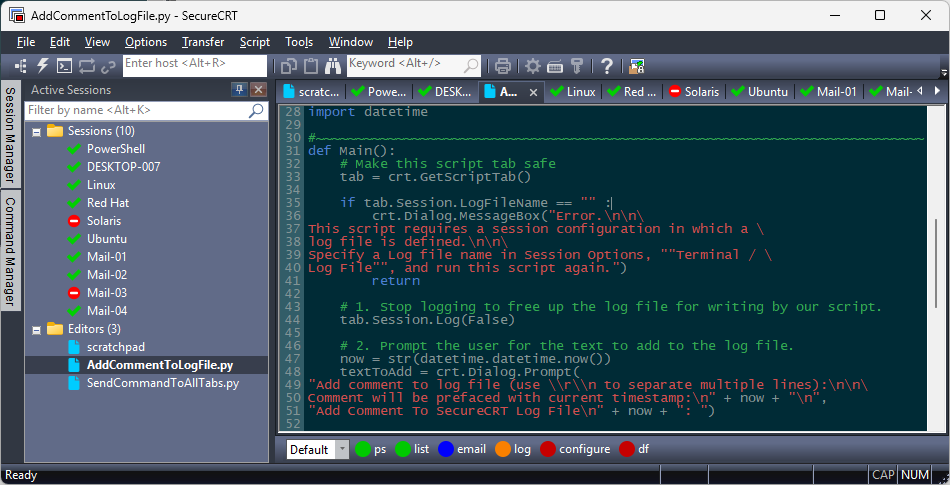
Task: Switch to the Solaris tab
Action: pos(693,91)
